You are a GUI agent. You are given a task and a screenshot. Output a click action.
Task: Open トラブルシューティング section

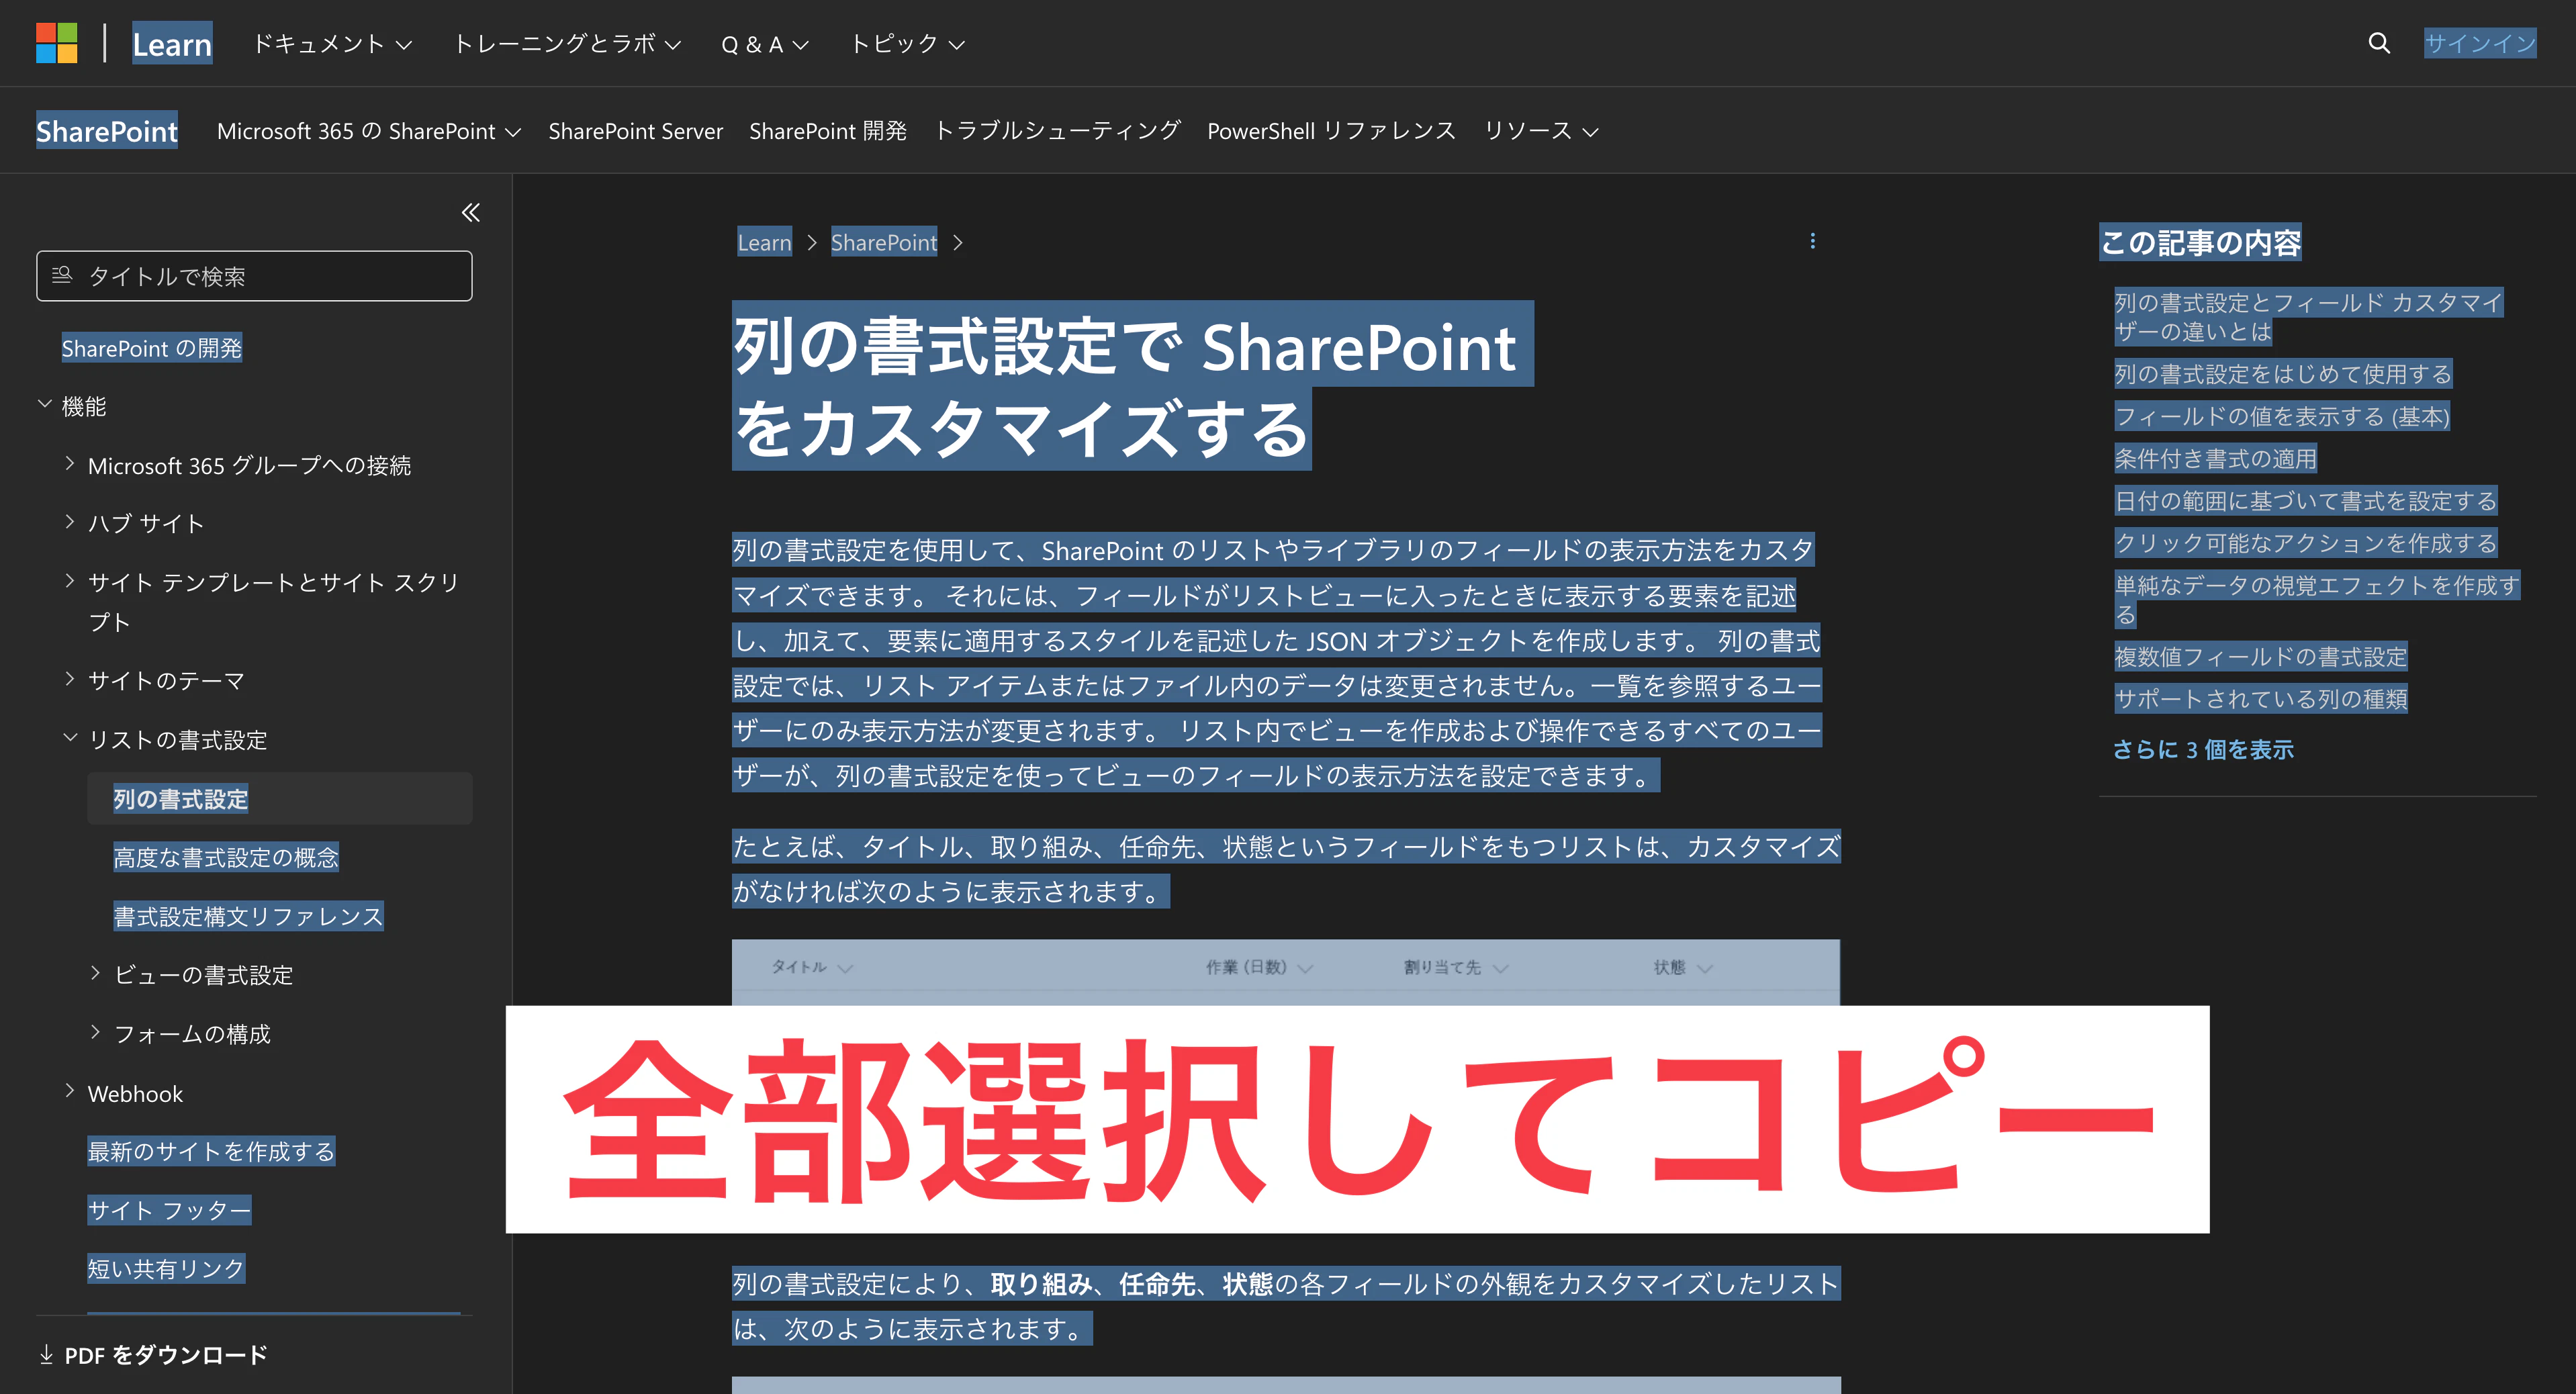pos(1057,131)
